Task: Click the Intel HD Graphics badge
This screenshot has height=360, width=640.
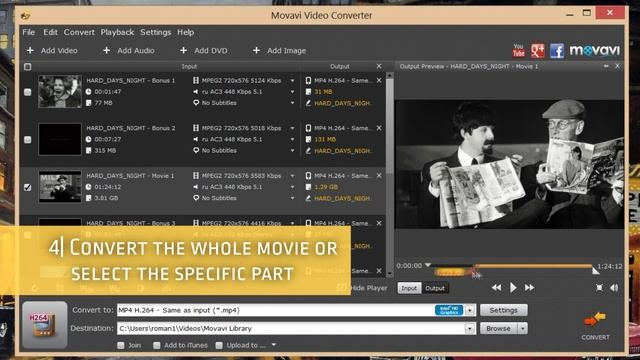Action: 449,310
